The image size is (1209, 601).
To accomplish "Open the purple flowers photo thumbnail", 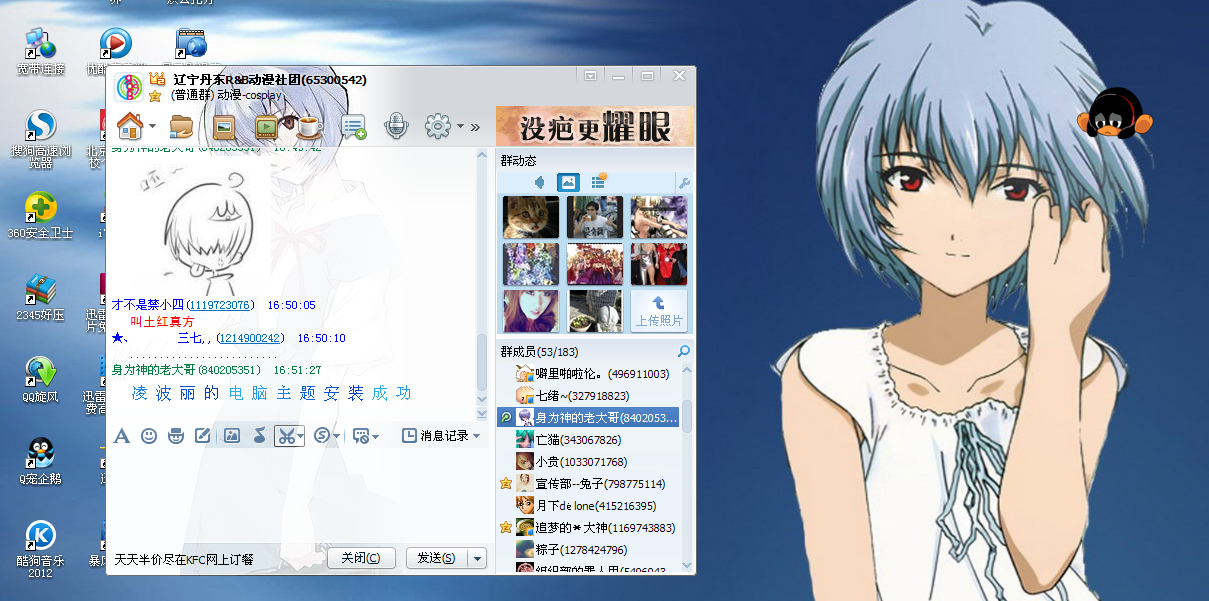I will [x=531, y=264].
